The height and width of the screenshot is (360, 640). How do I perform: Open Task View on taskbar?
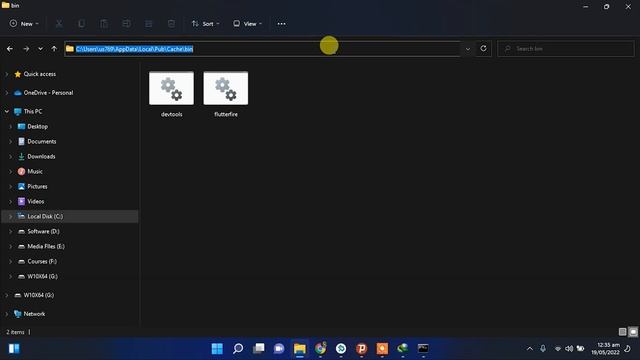tap(258, 349)
